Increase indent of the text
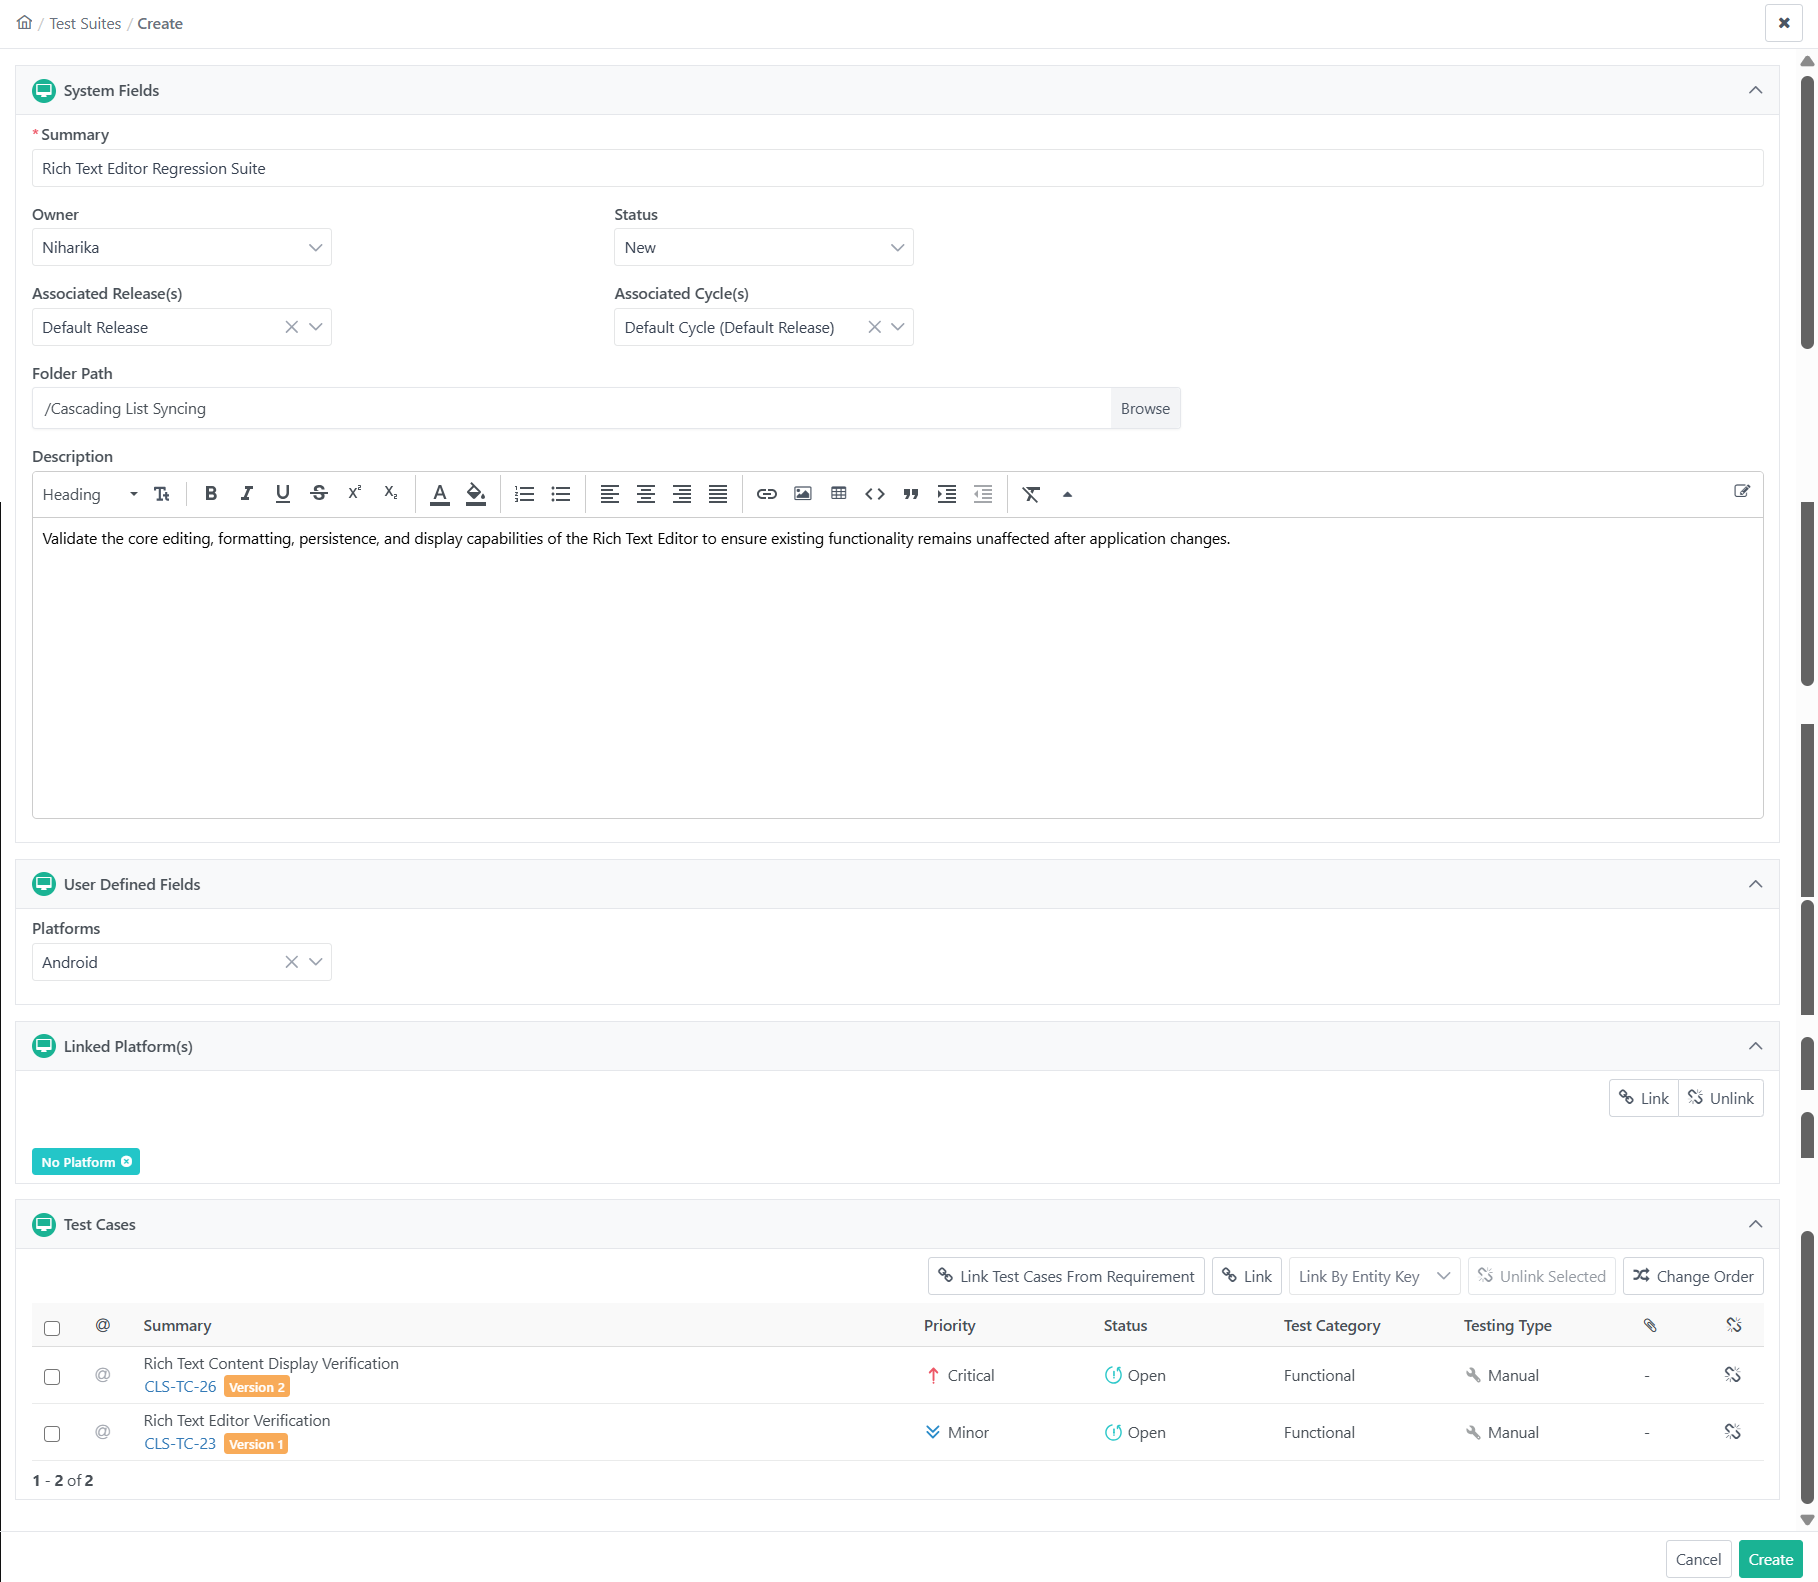 coord(947,494)
